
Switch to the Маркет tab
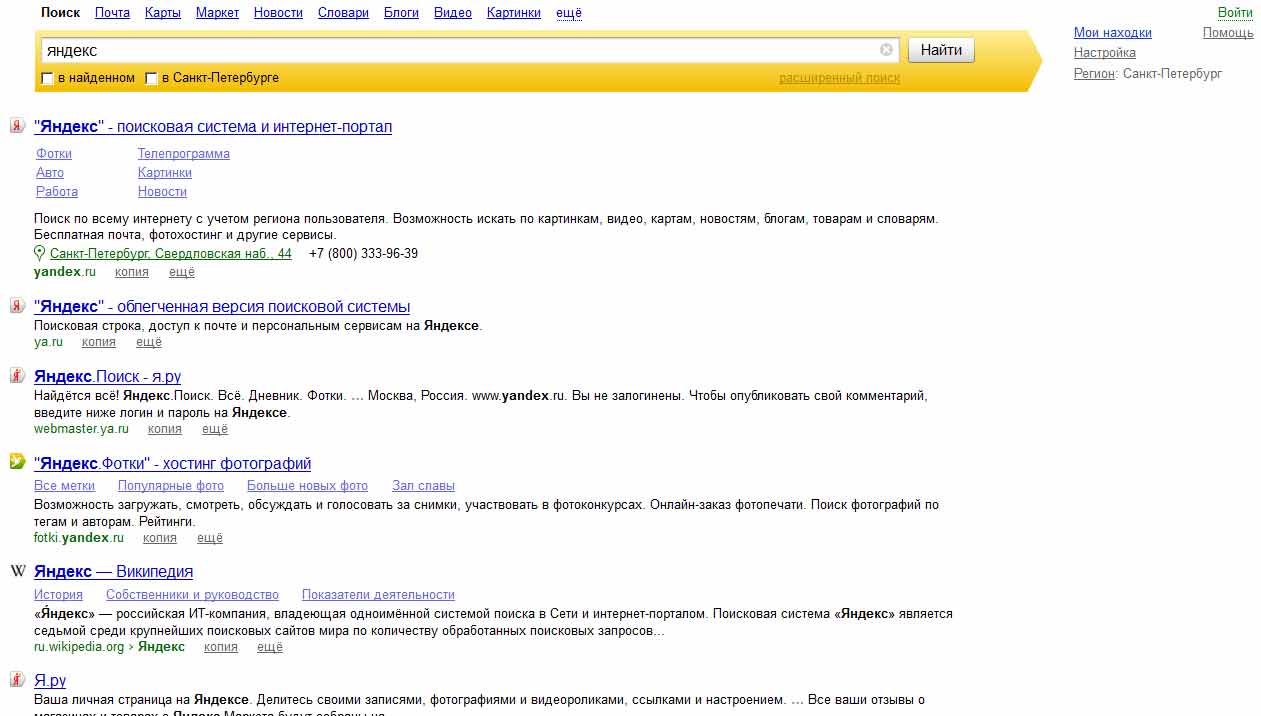[217, 13]
